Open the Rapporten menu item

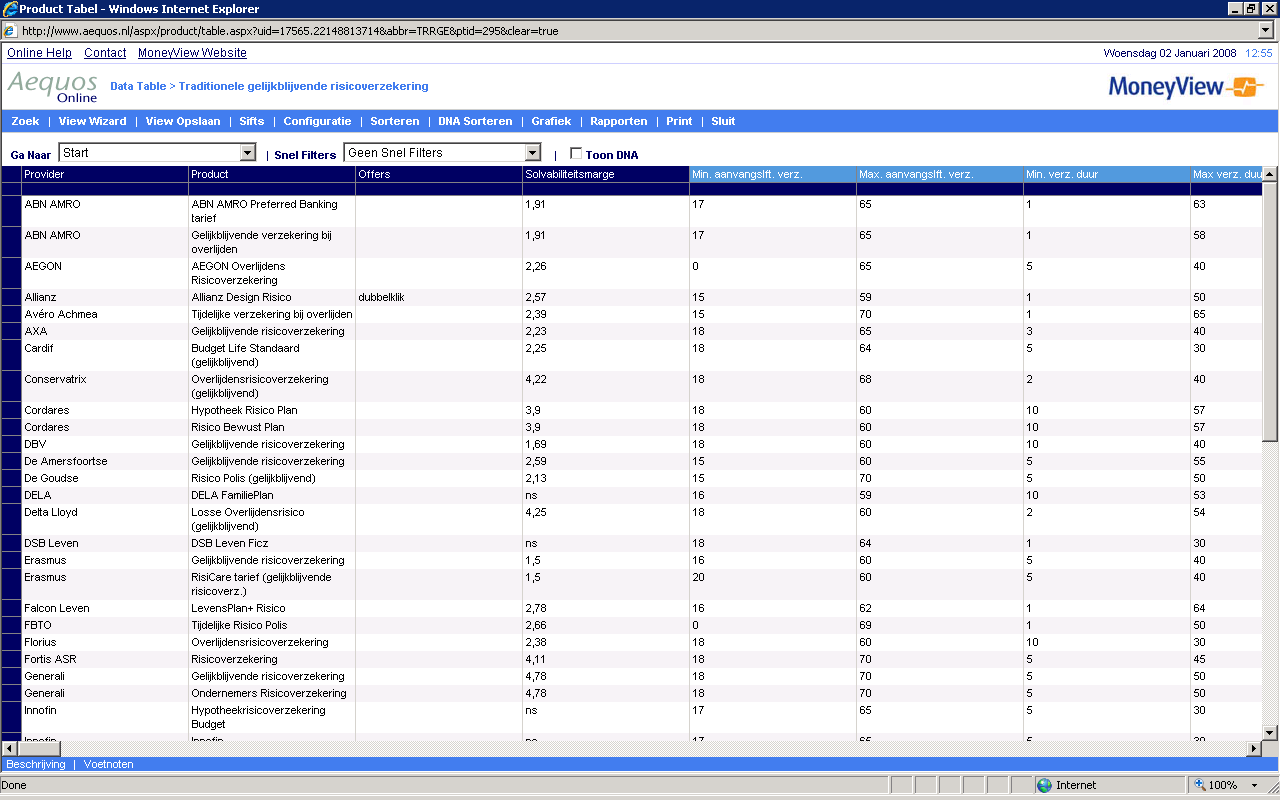coord(619,121)
